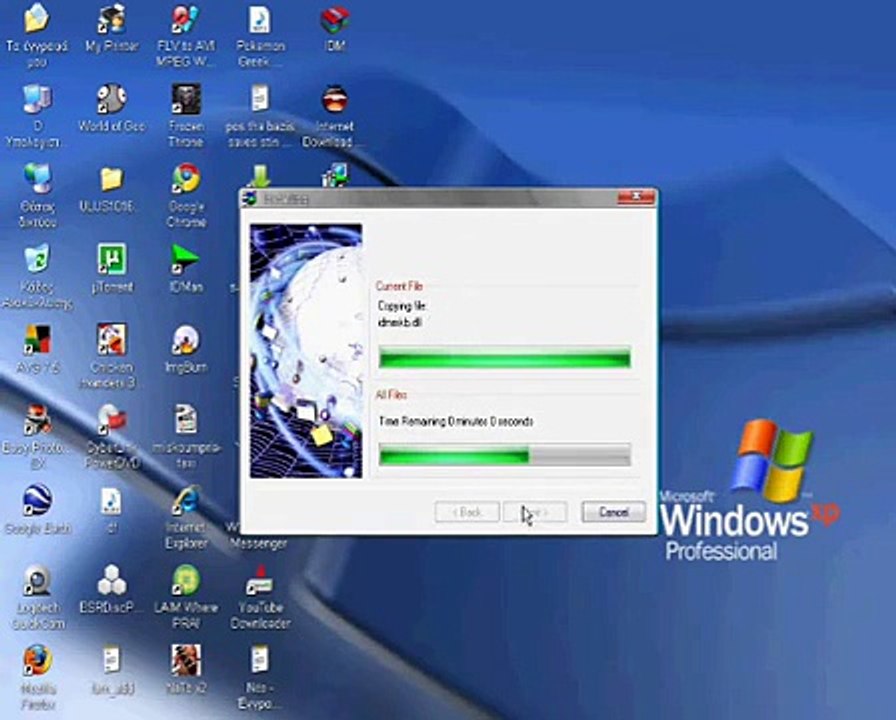Select the midikoumpia-tan video file
The image size is (896, 720).
(186, 419)
